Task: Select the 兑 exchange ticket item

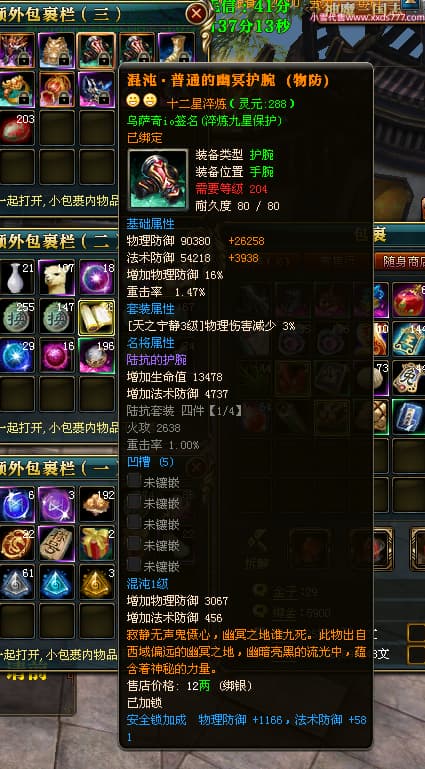Action: pyautogui.click(x=409, y=379)
